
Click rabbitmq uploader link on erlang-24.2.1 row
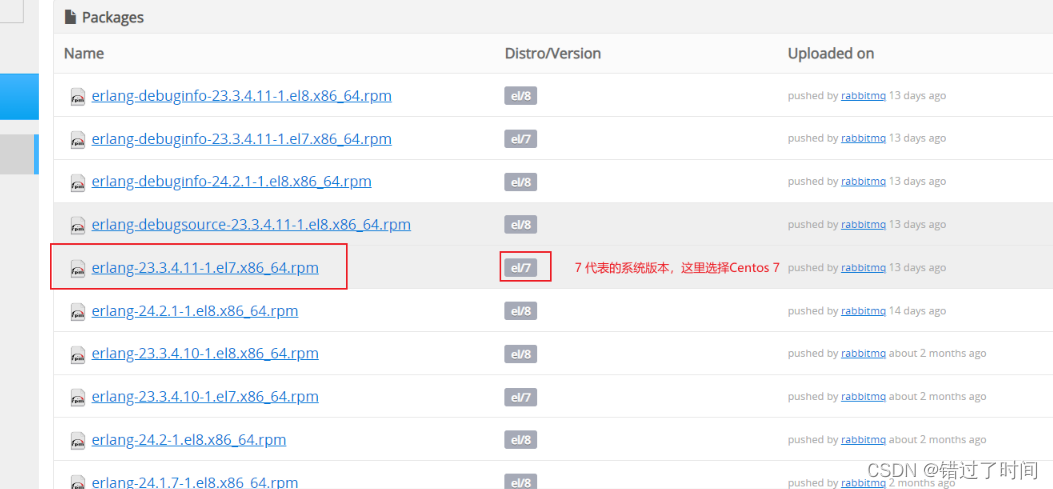tap(863, 311)
